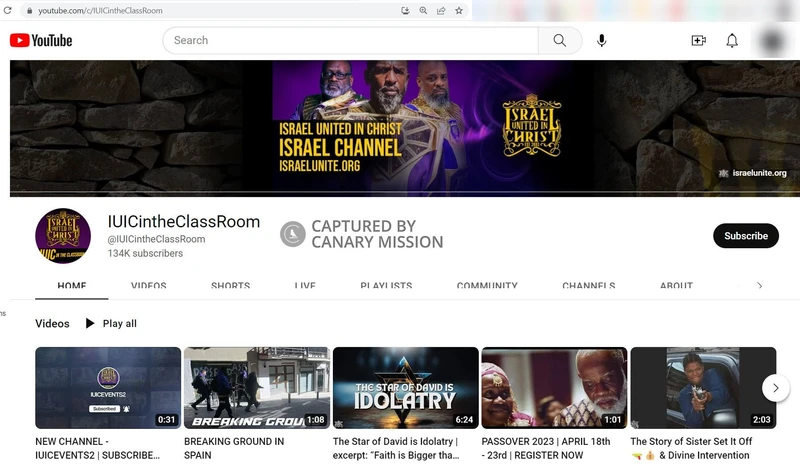Screen dimensions: 800x468
Task: Click the address bar URL
Action: tap(100, 11)
